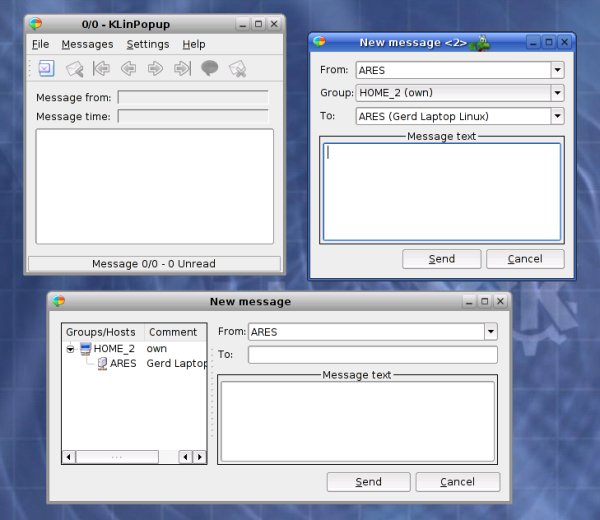Click the From field text ARES in New message <2>
600x520 pixels.
pyautogui.click(x=372, y=70)
